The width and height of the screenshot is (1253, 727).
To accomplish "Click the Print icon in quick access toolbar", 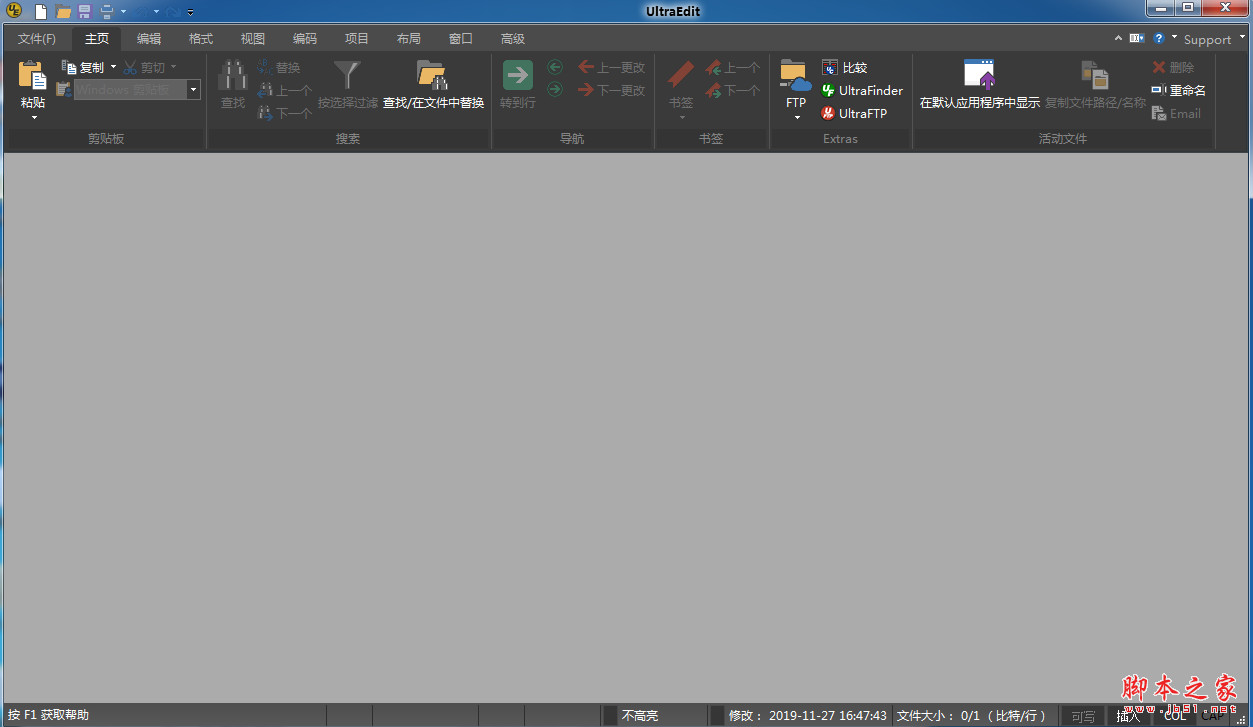I will (x=106, y=12).
